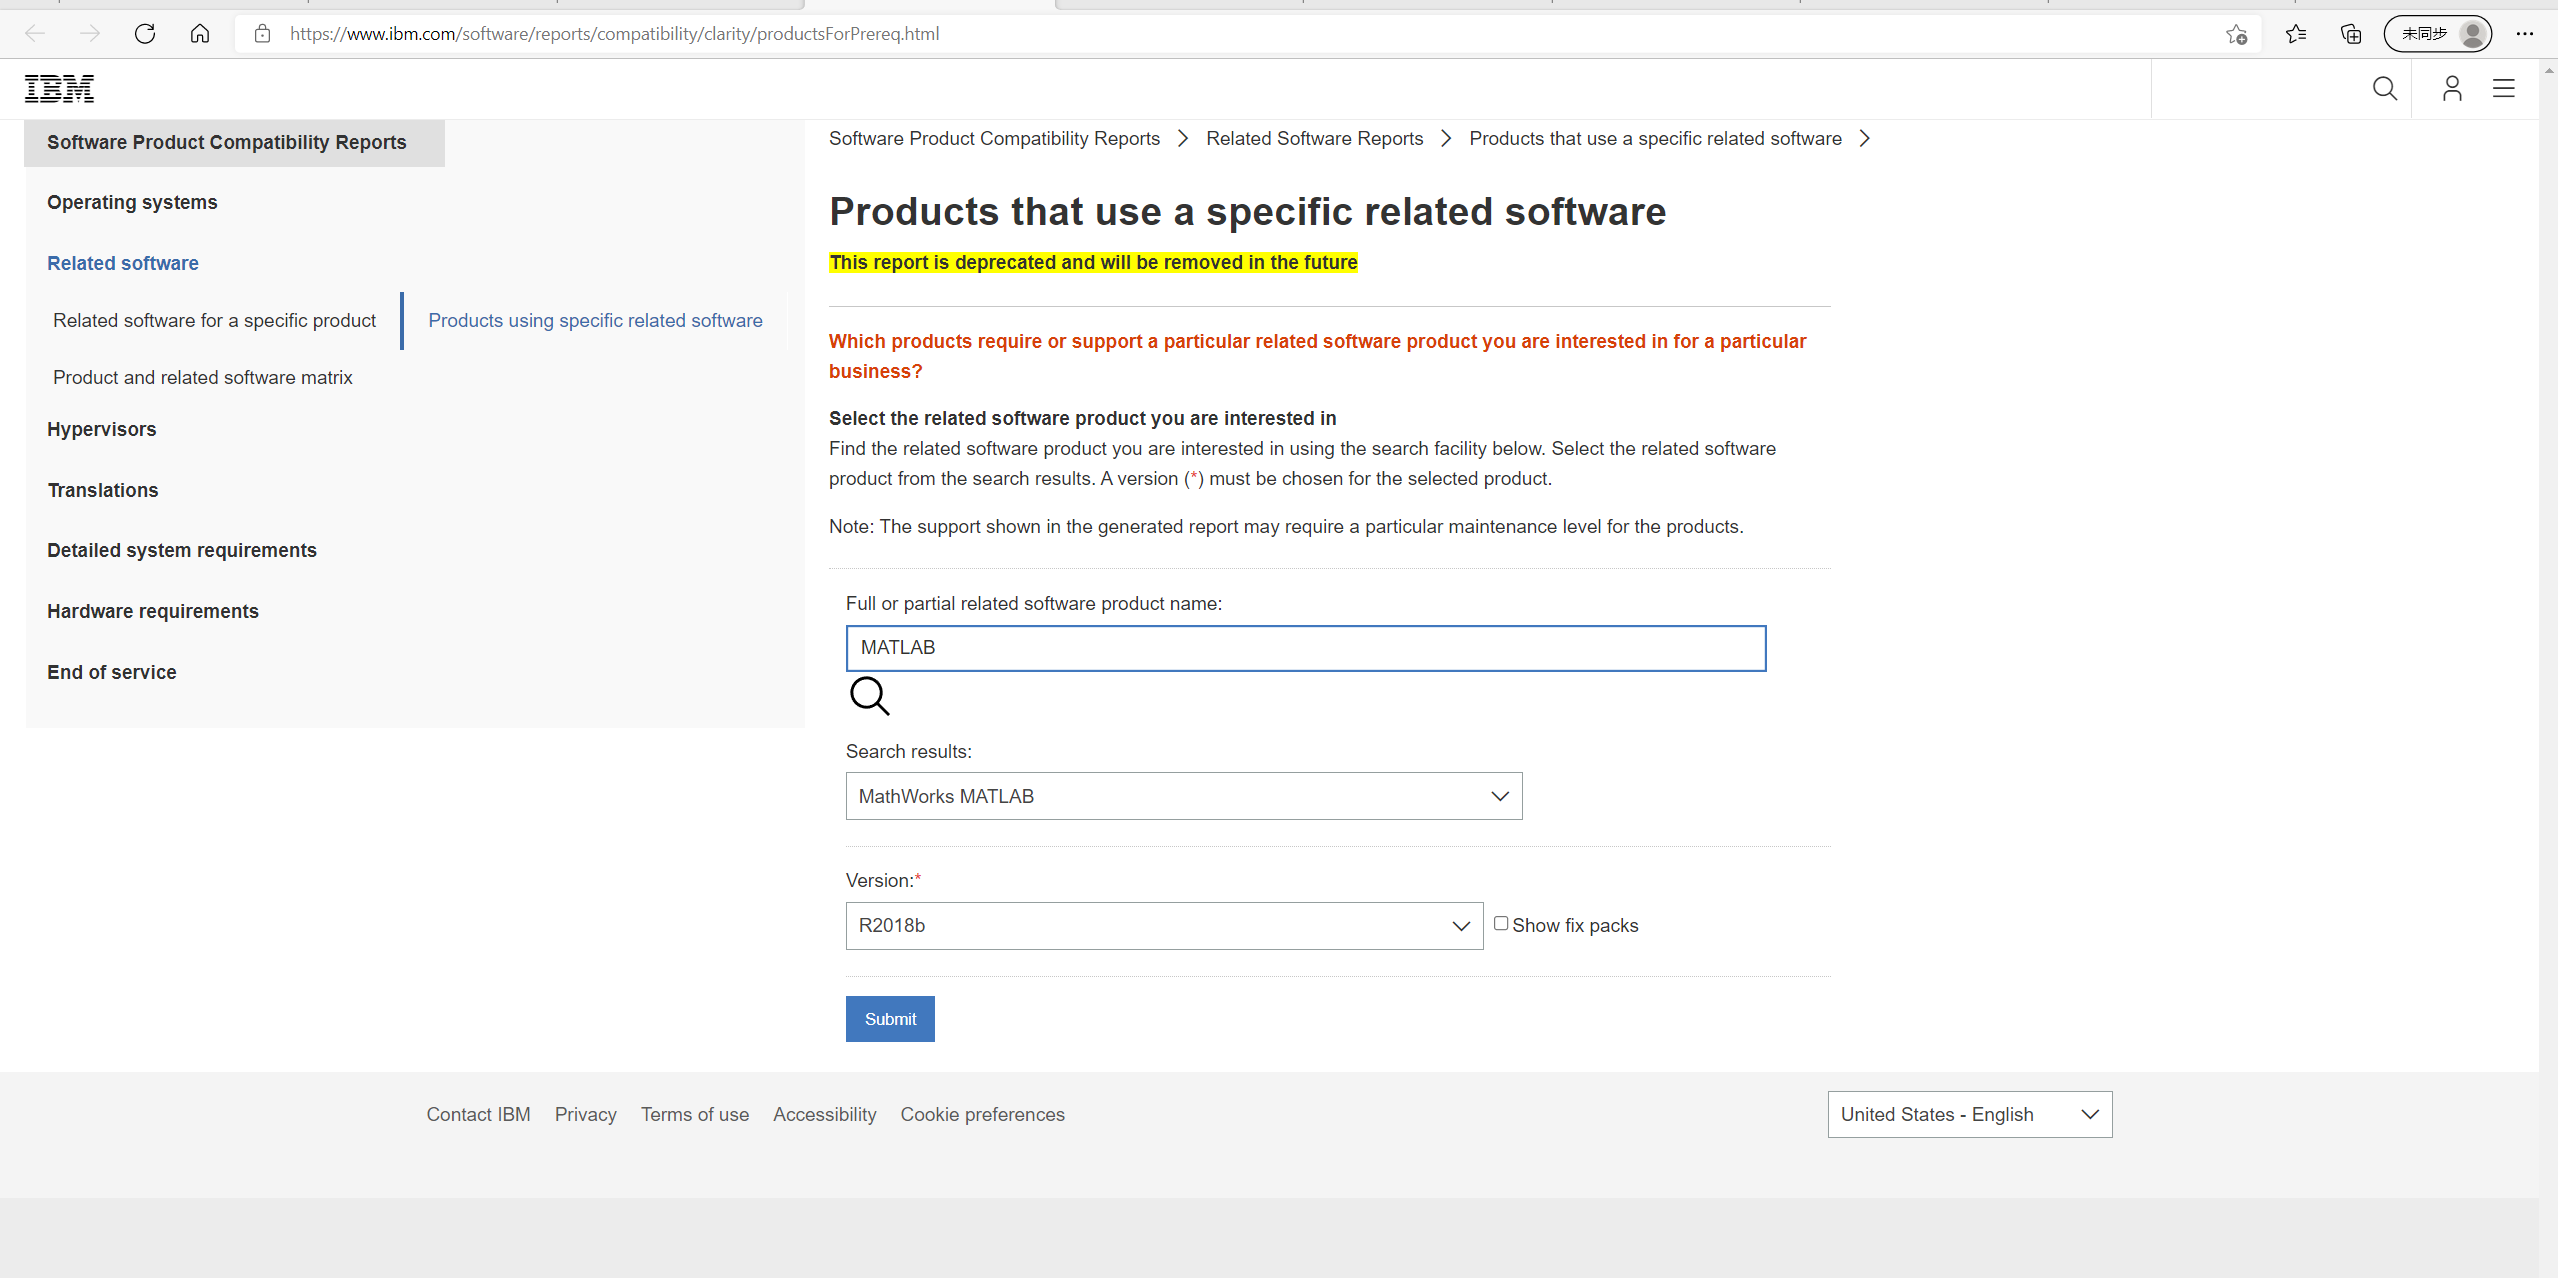Open IBM site search icon
The height and width of the screenshot is (1278, 2558).
point(2385,89)
